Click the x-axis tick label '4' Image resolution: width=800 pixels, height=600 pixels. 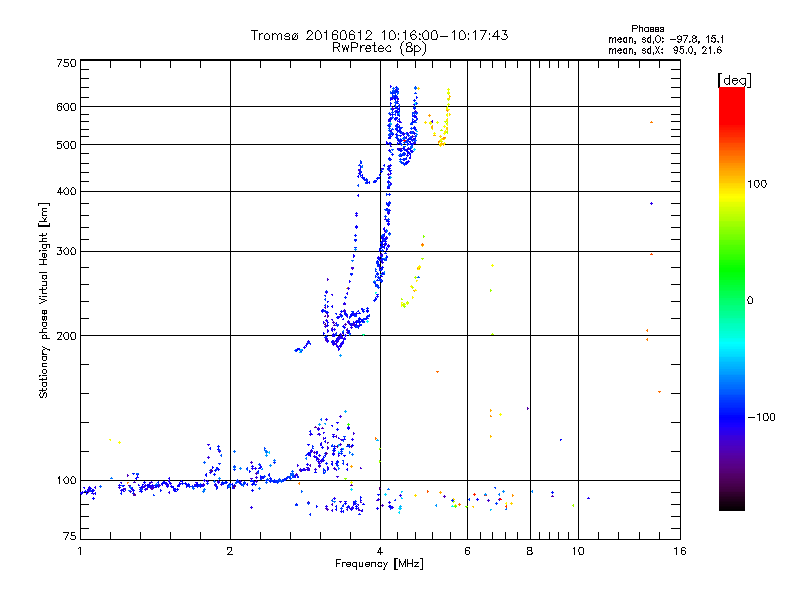380,551
